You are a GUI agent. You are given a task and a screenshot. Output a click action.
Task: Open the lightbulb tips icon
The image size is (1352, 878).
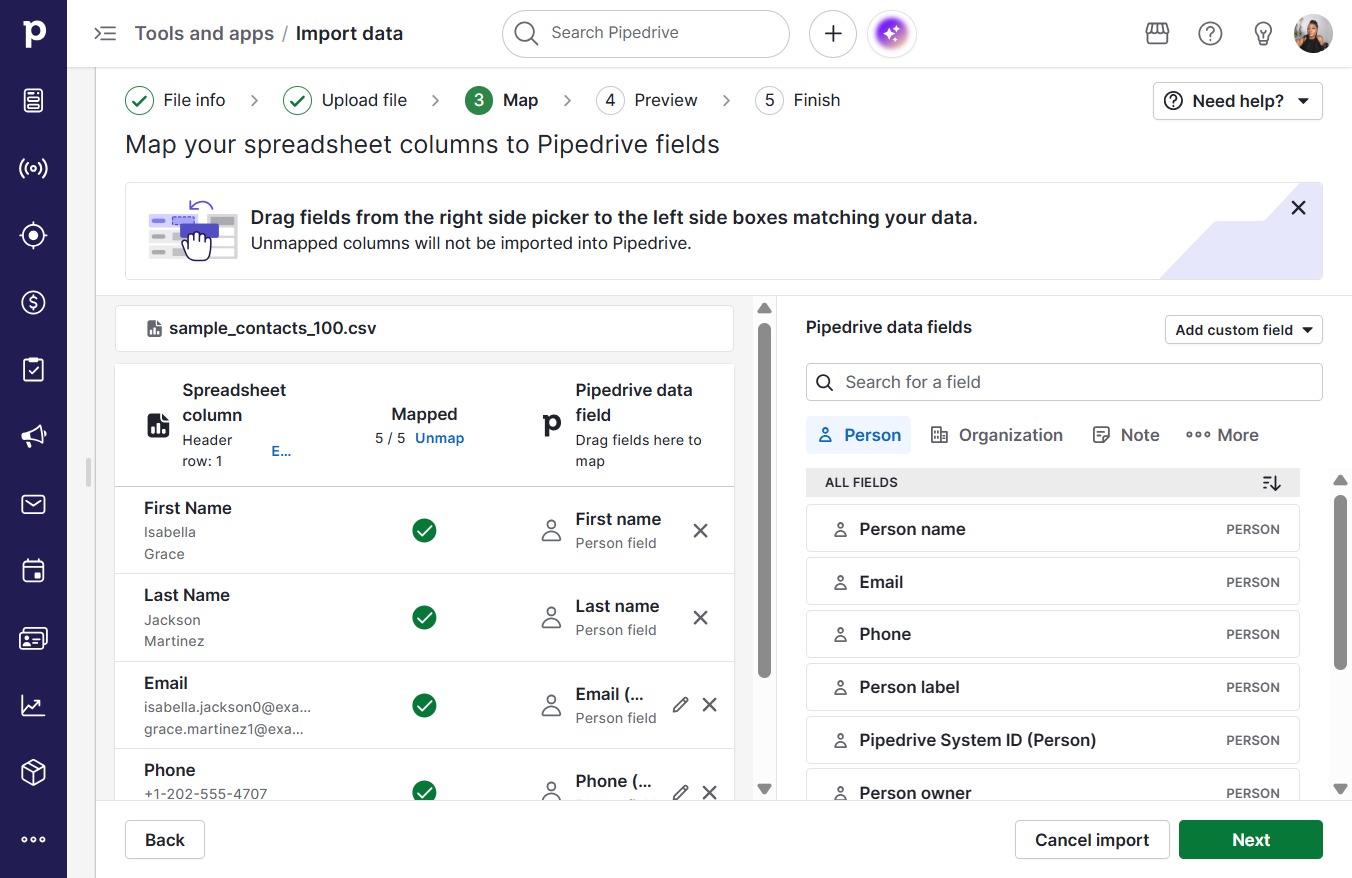coord(1263,34)
